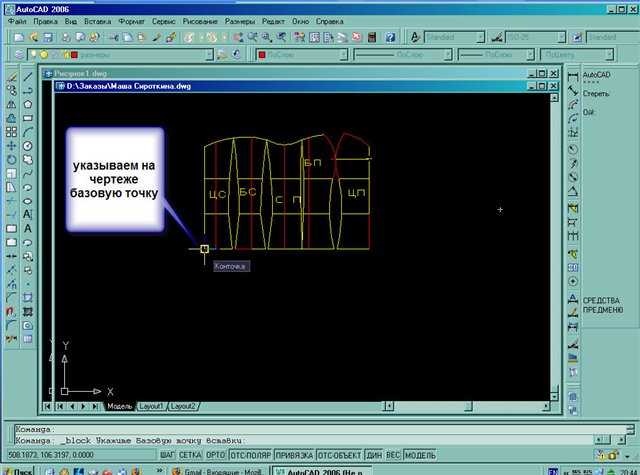Switch to the Layout1 tab
Screen dimensions: 640x475
pos(151,407)
